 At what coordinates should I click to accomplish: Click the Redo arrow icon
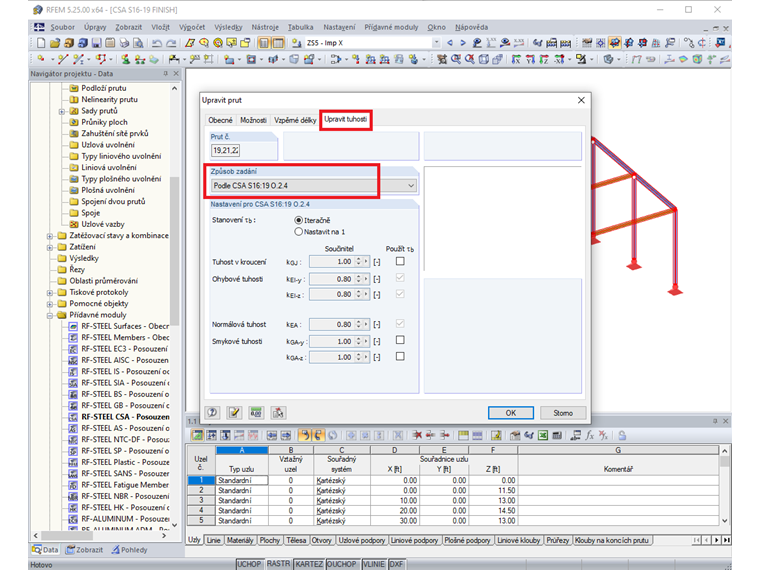[171, 43]
